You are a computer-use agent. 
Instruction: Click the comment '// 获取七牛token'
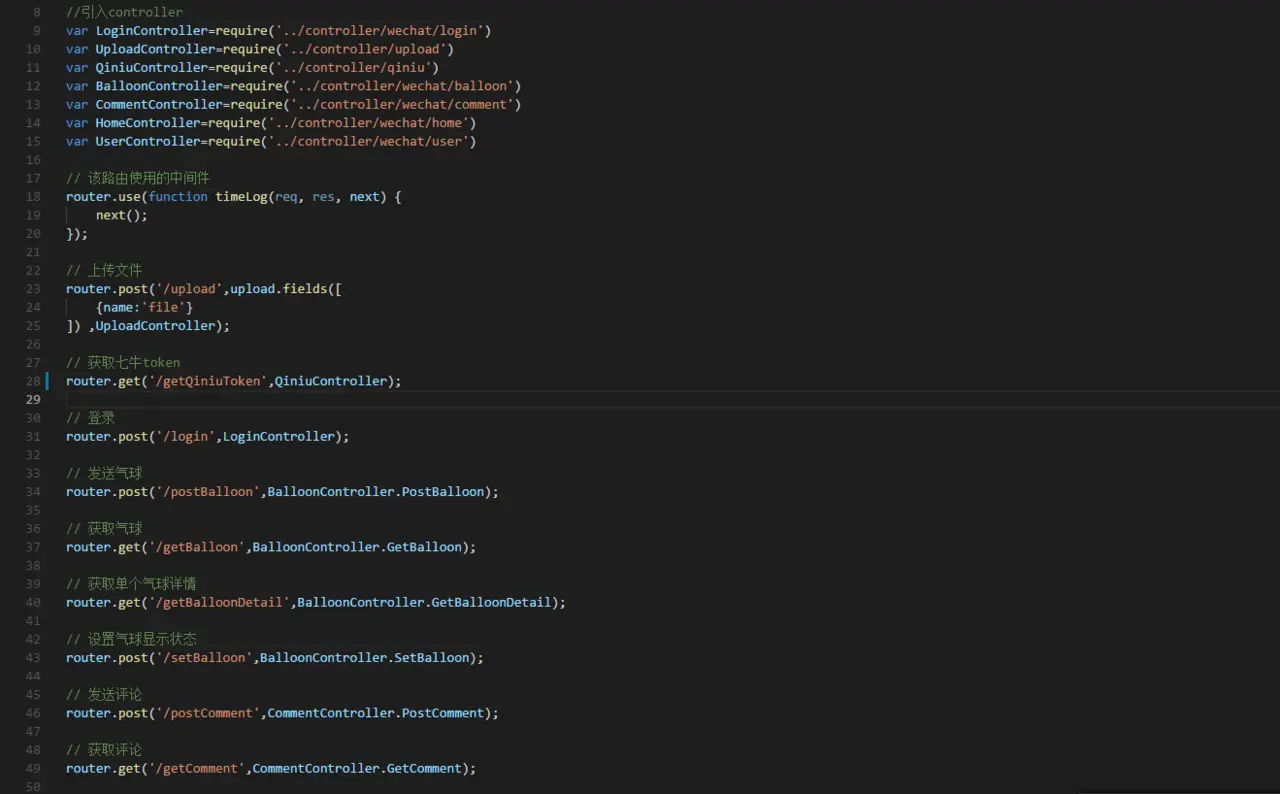tap(123, 362)
